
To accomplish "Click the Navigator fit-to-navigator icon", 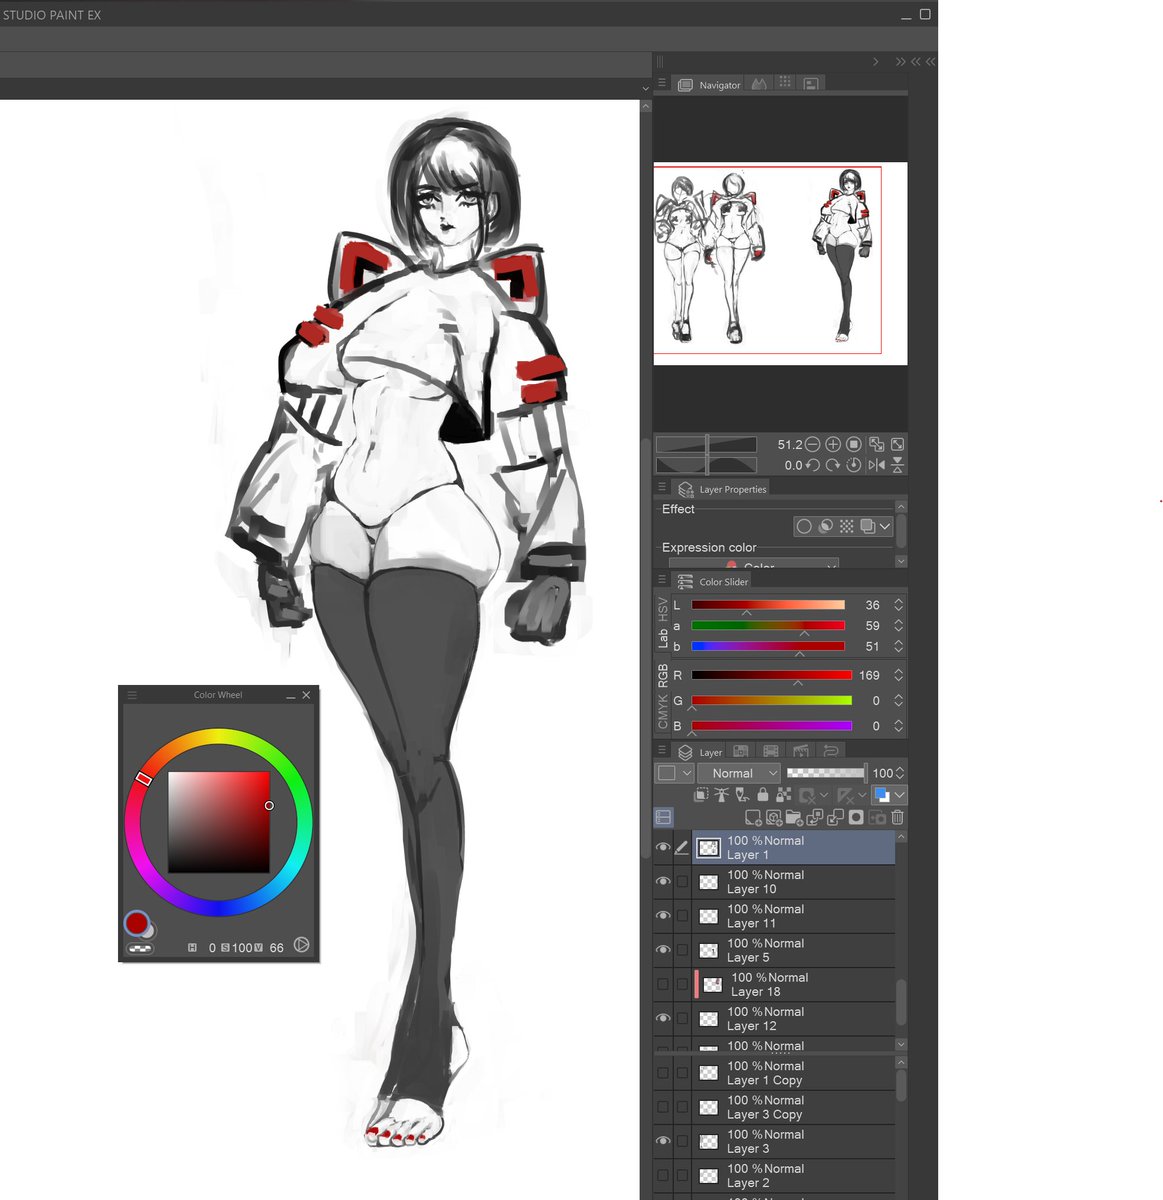I will [x=876, y=445].
